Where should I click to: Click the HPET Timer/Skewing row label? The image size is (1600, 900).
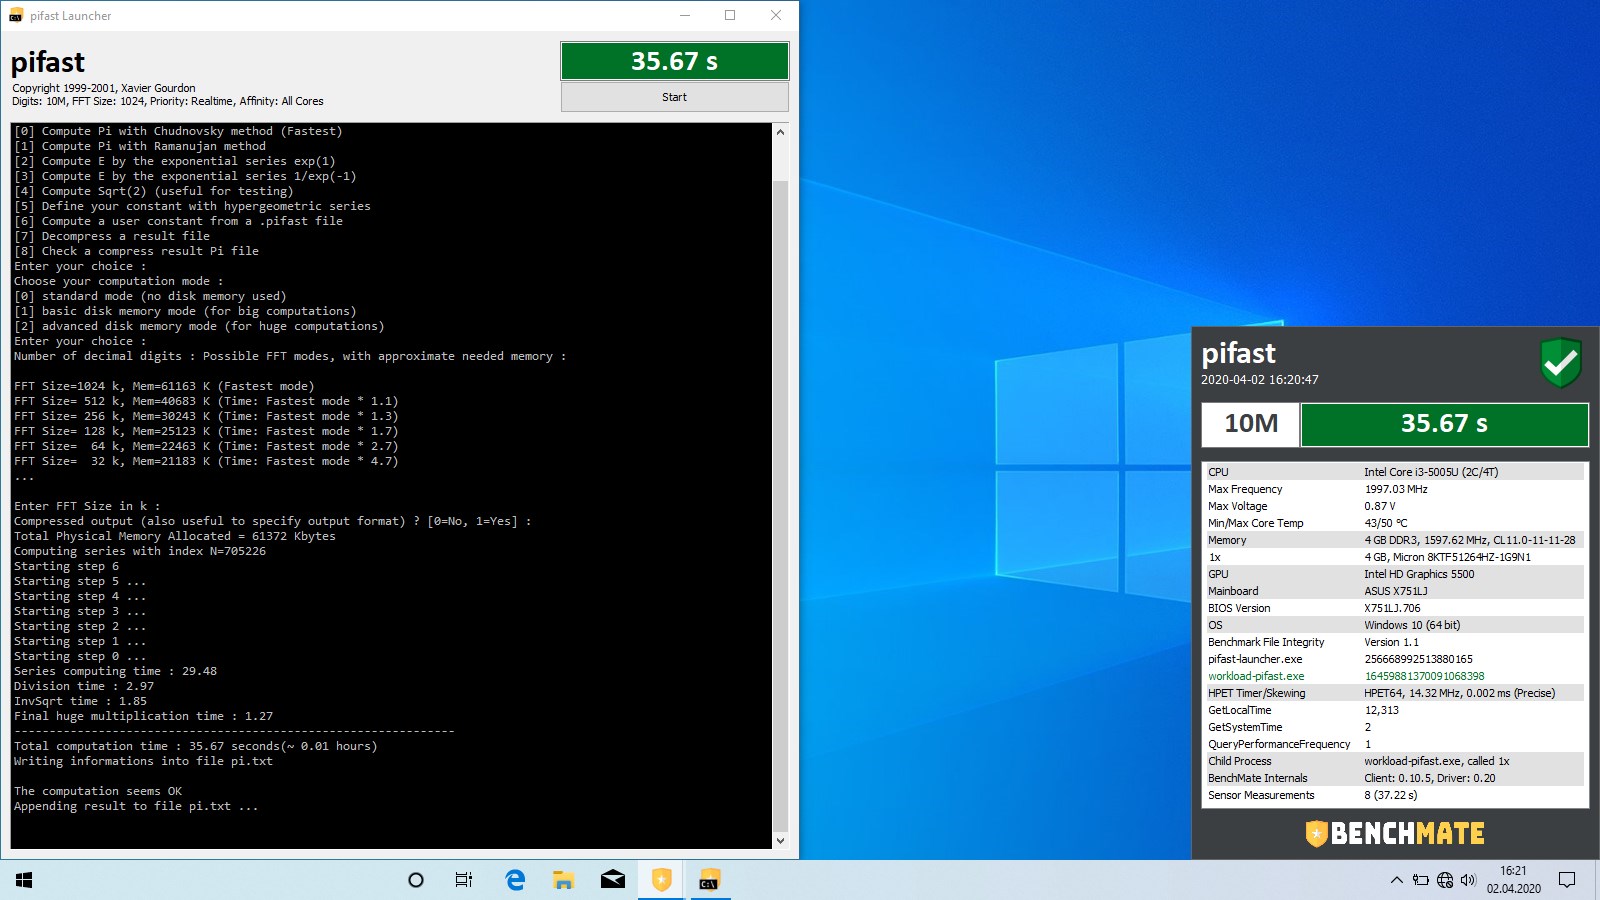pos(1256,693)
